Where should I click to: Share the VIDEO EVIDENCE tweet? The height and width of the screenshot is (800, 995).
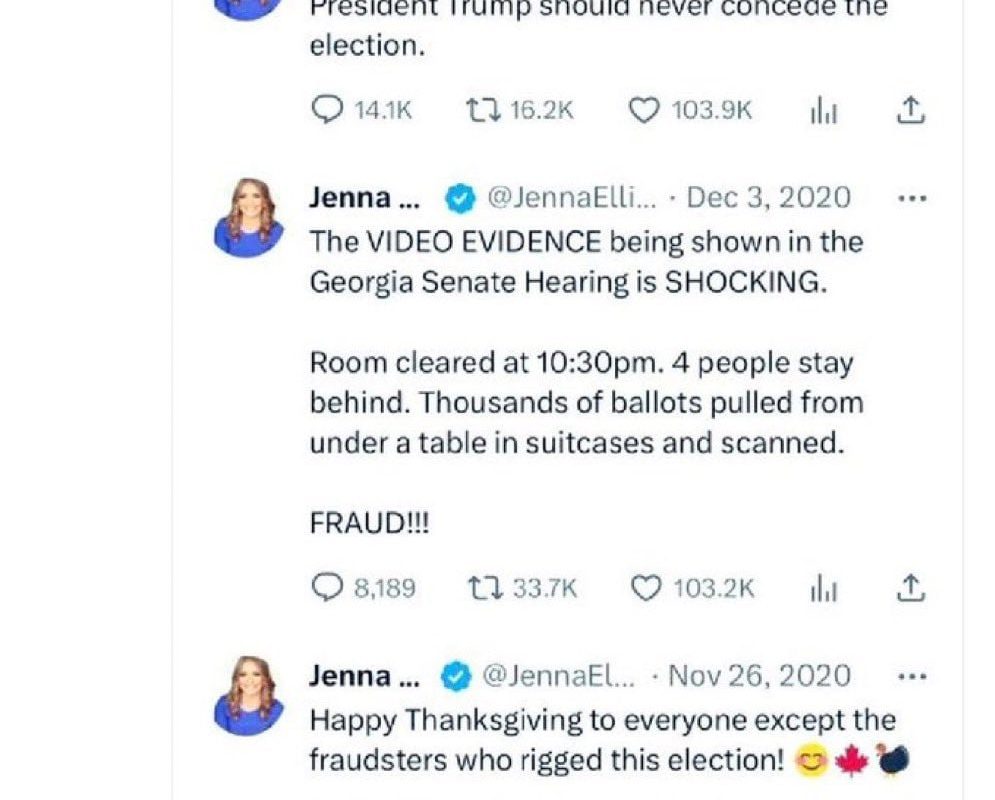[909, 588]
